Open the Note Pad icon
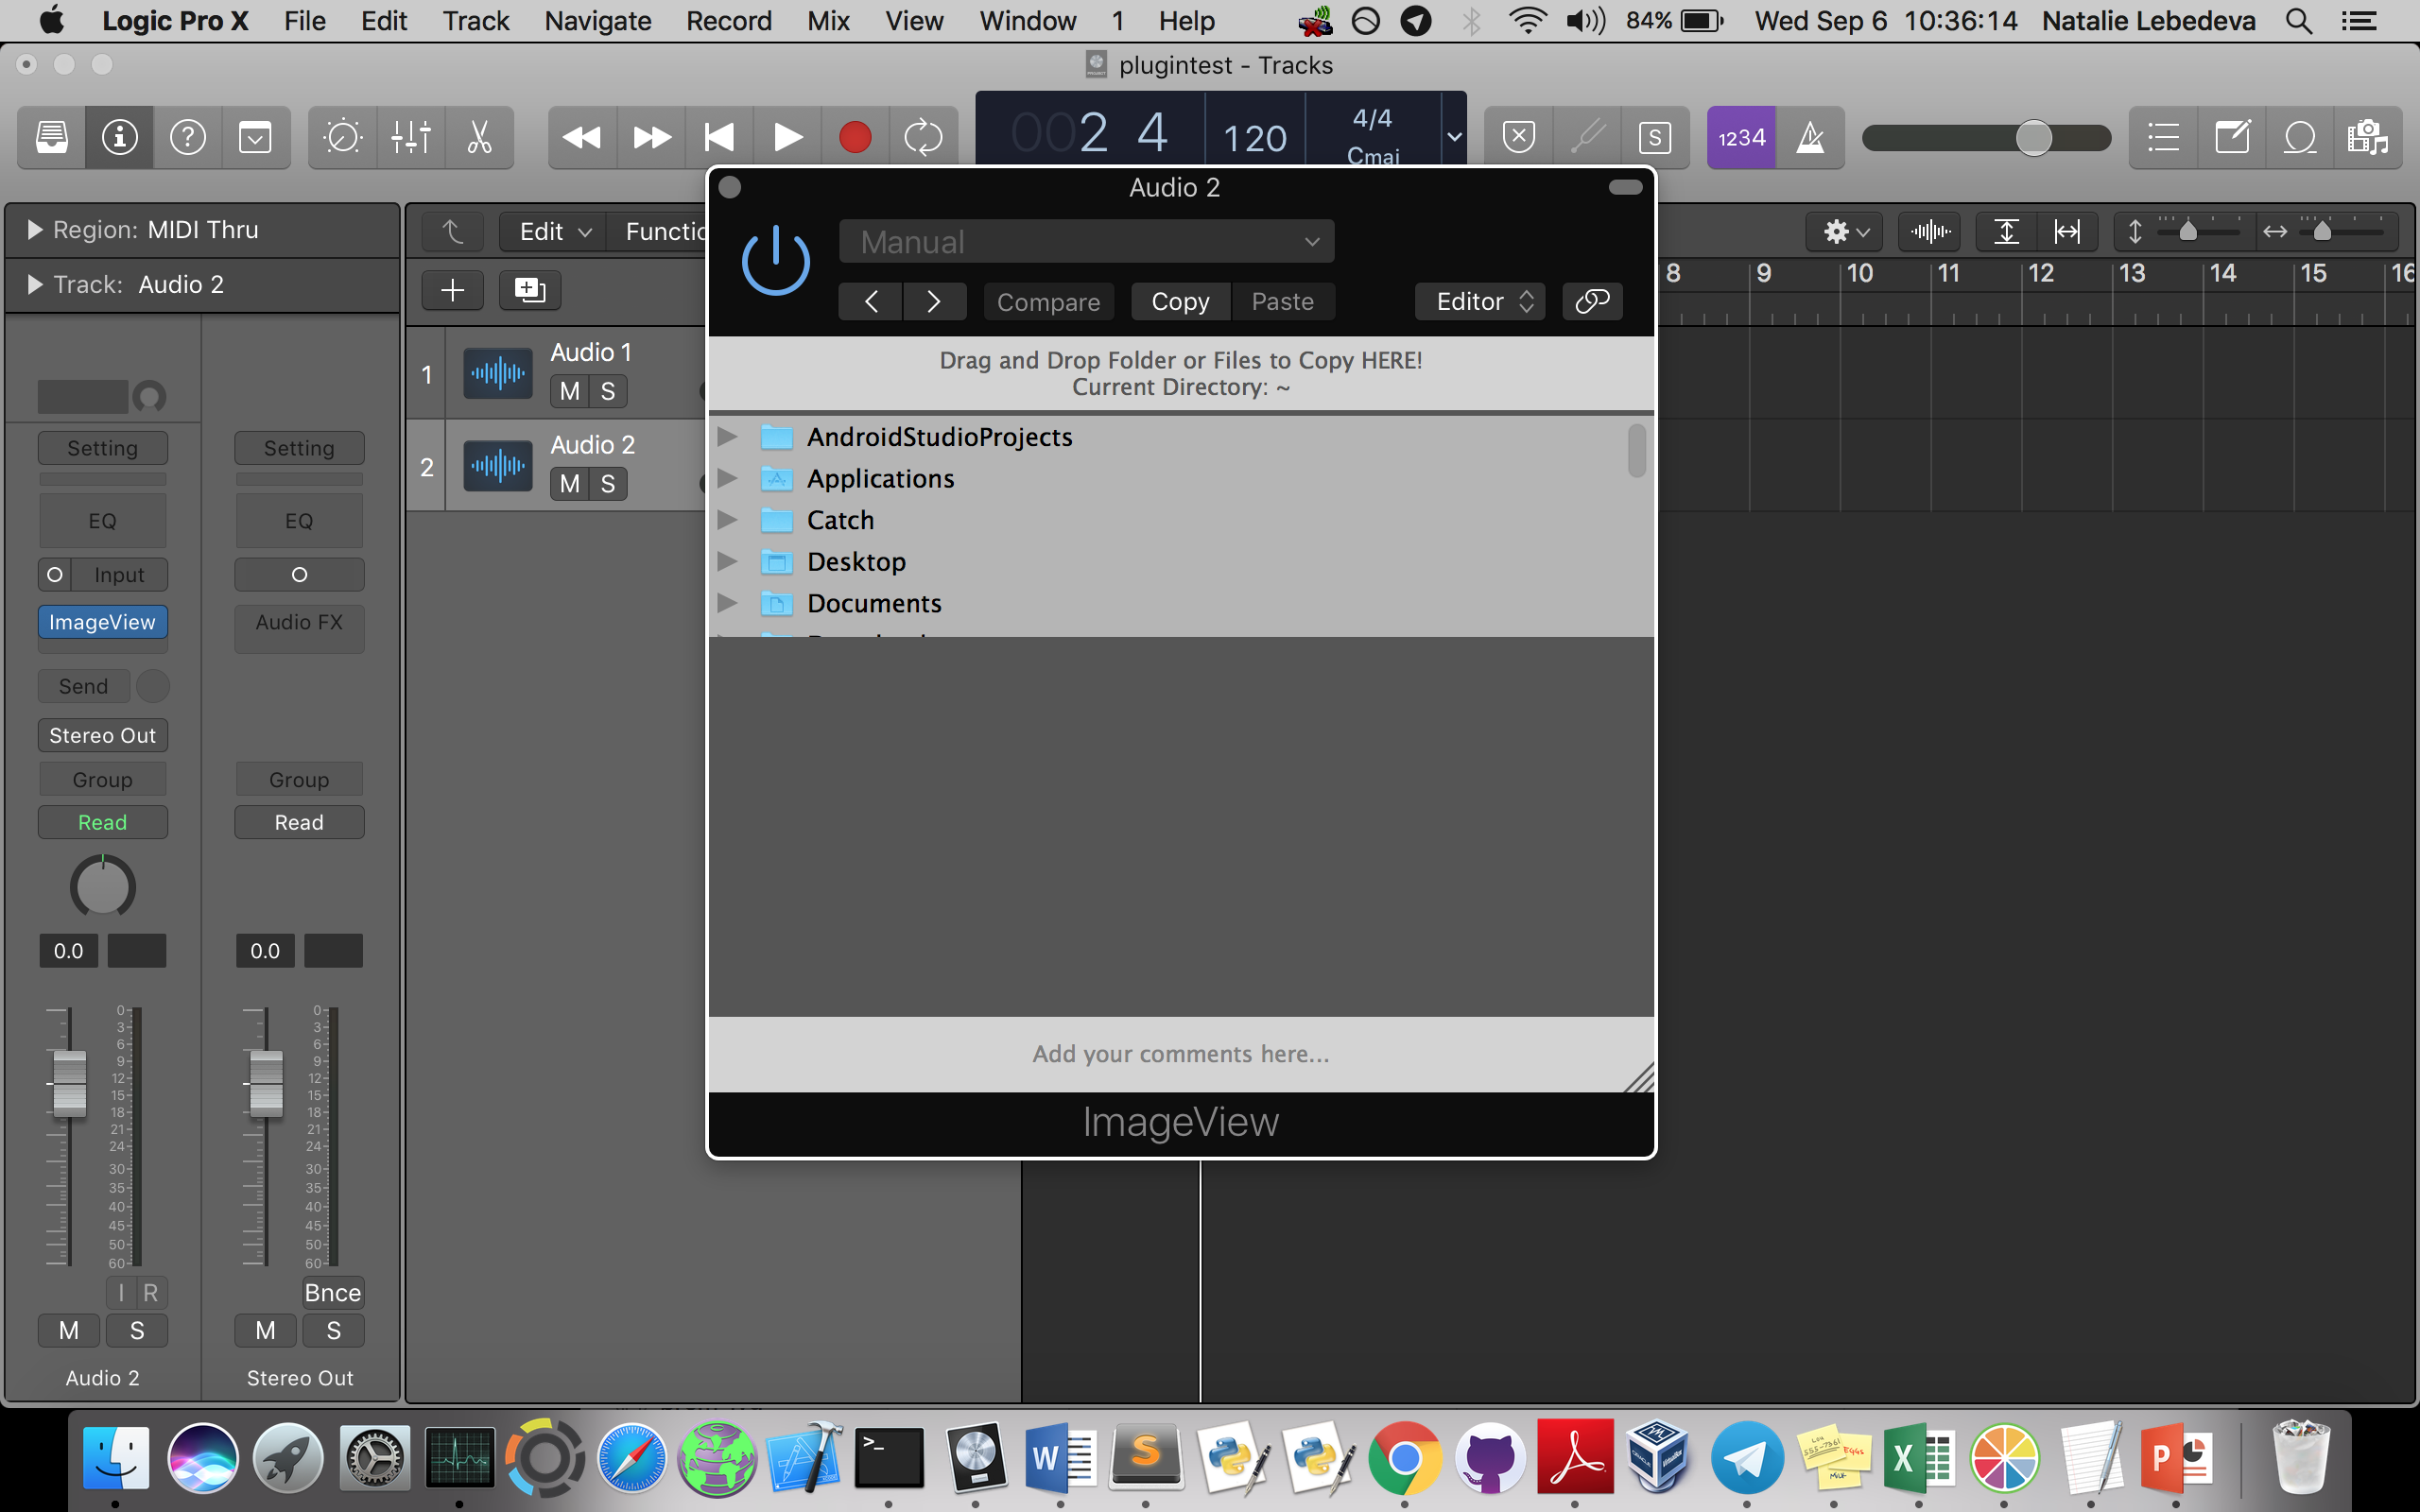This screenshot has width=2420, height=1512. (x=2232, y=137)
